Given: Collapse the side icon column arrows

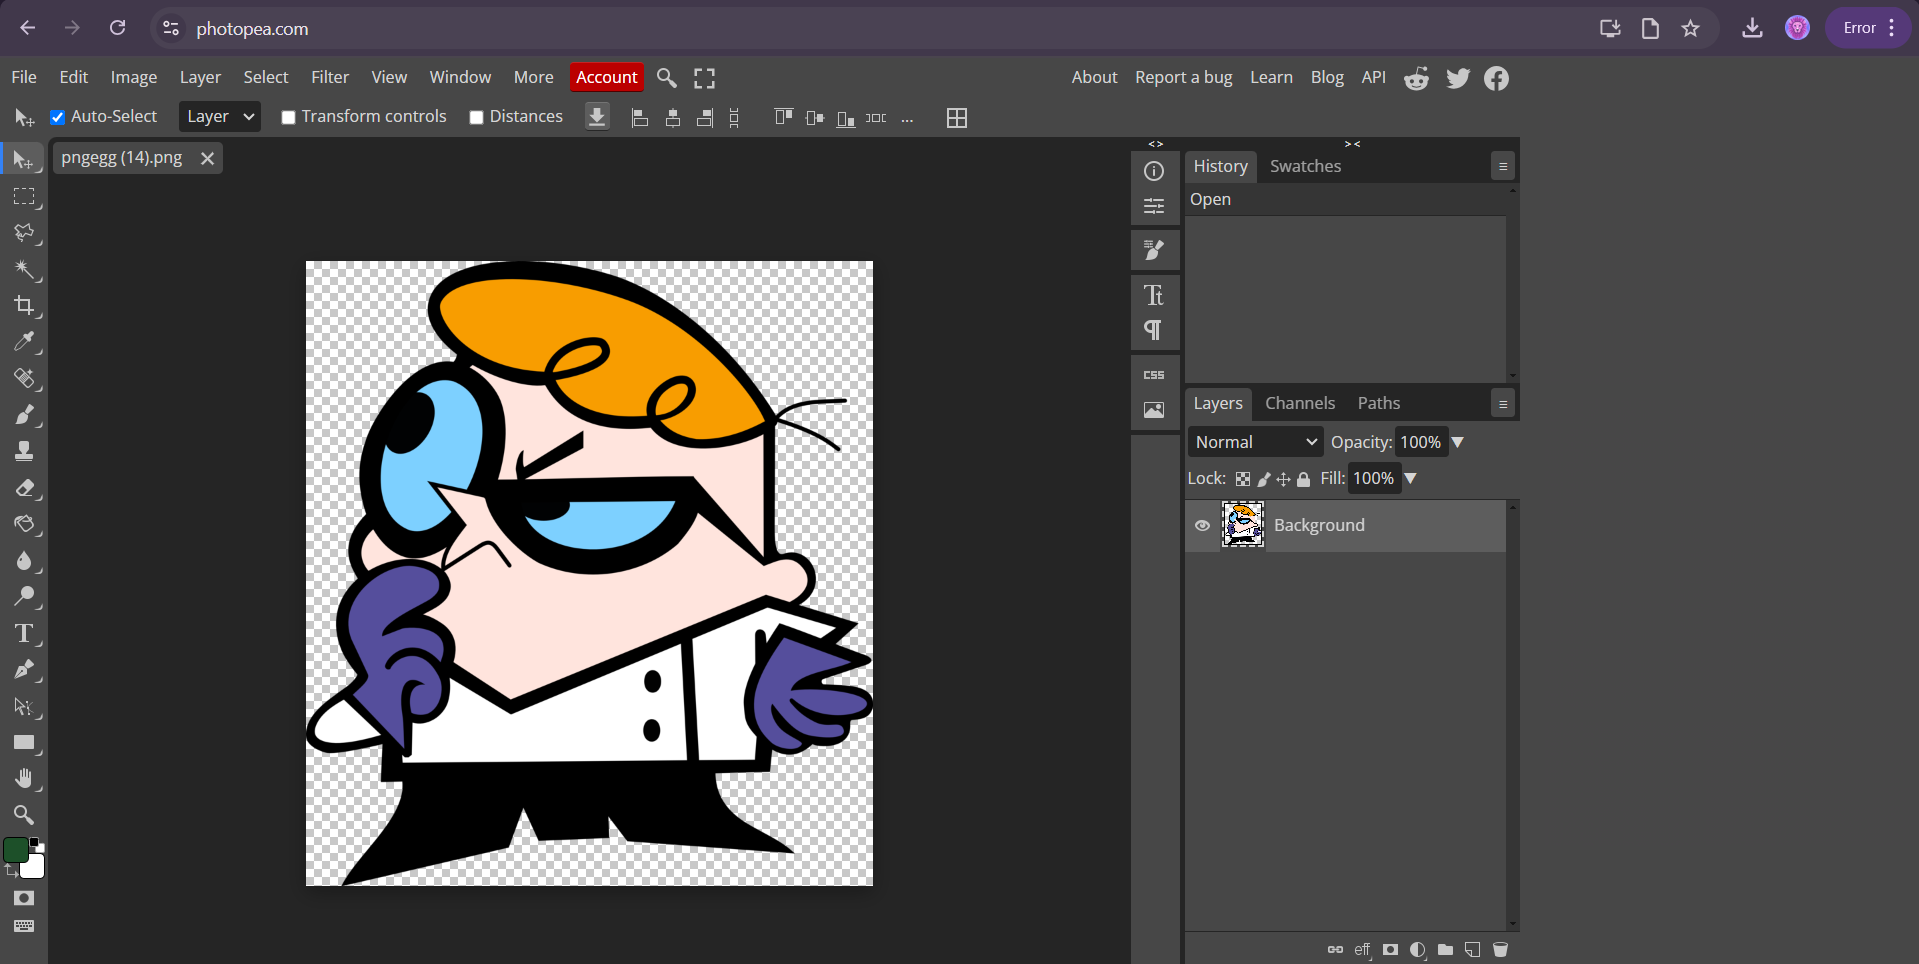Looking at the screenshot, I should tap(1156, 144).
